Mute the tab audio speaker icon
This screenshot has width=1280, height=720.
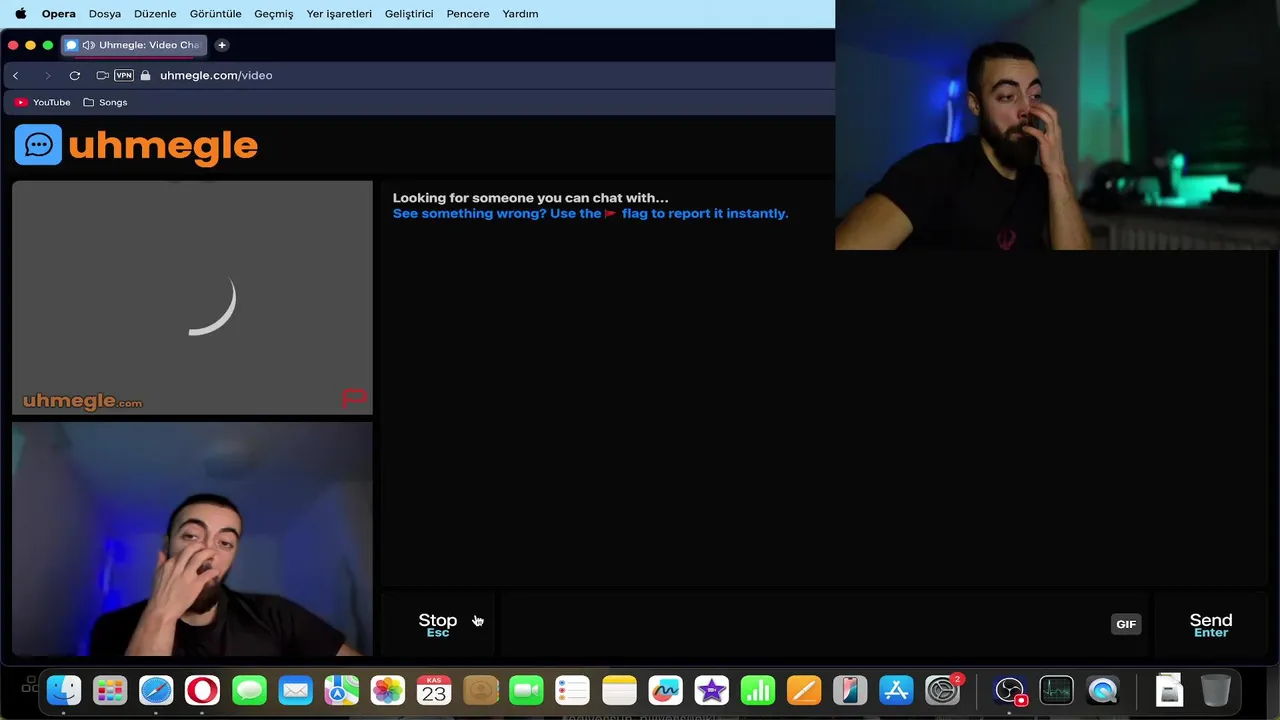(89, 45)
